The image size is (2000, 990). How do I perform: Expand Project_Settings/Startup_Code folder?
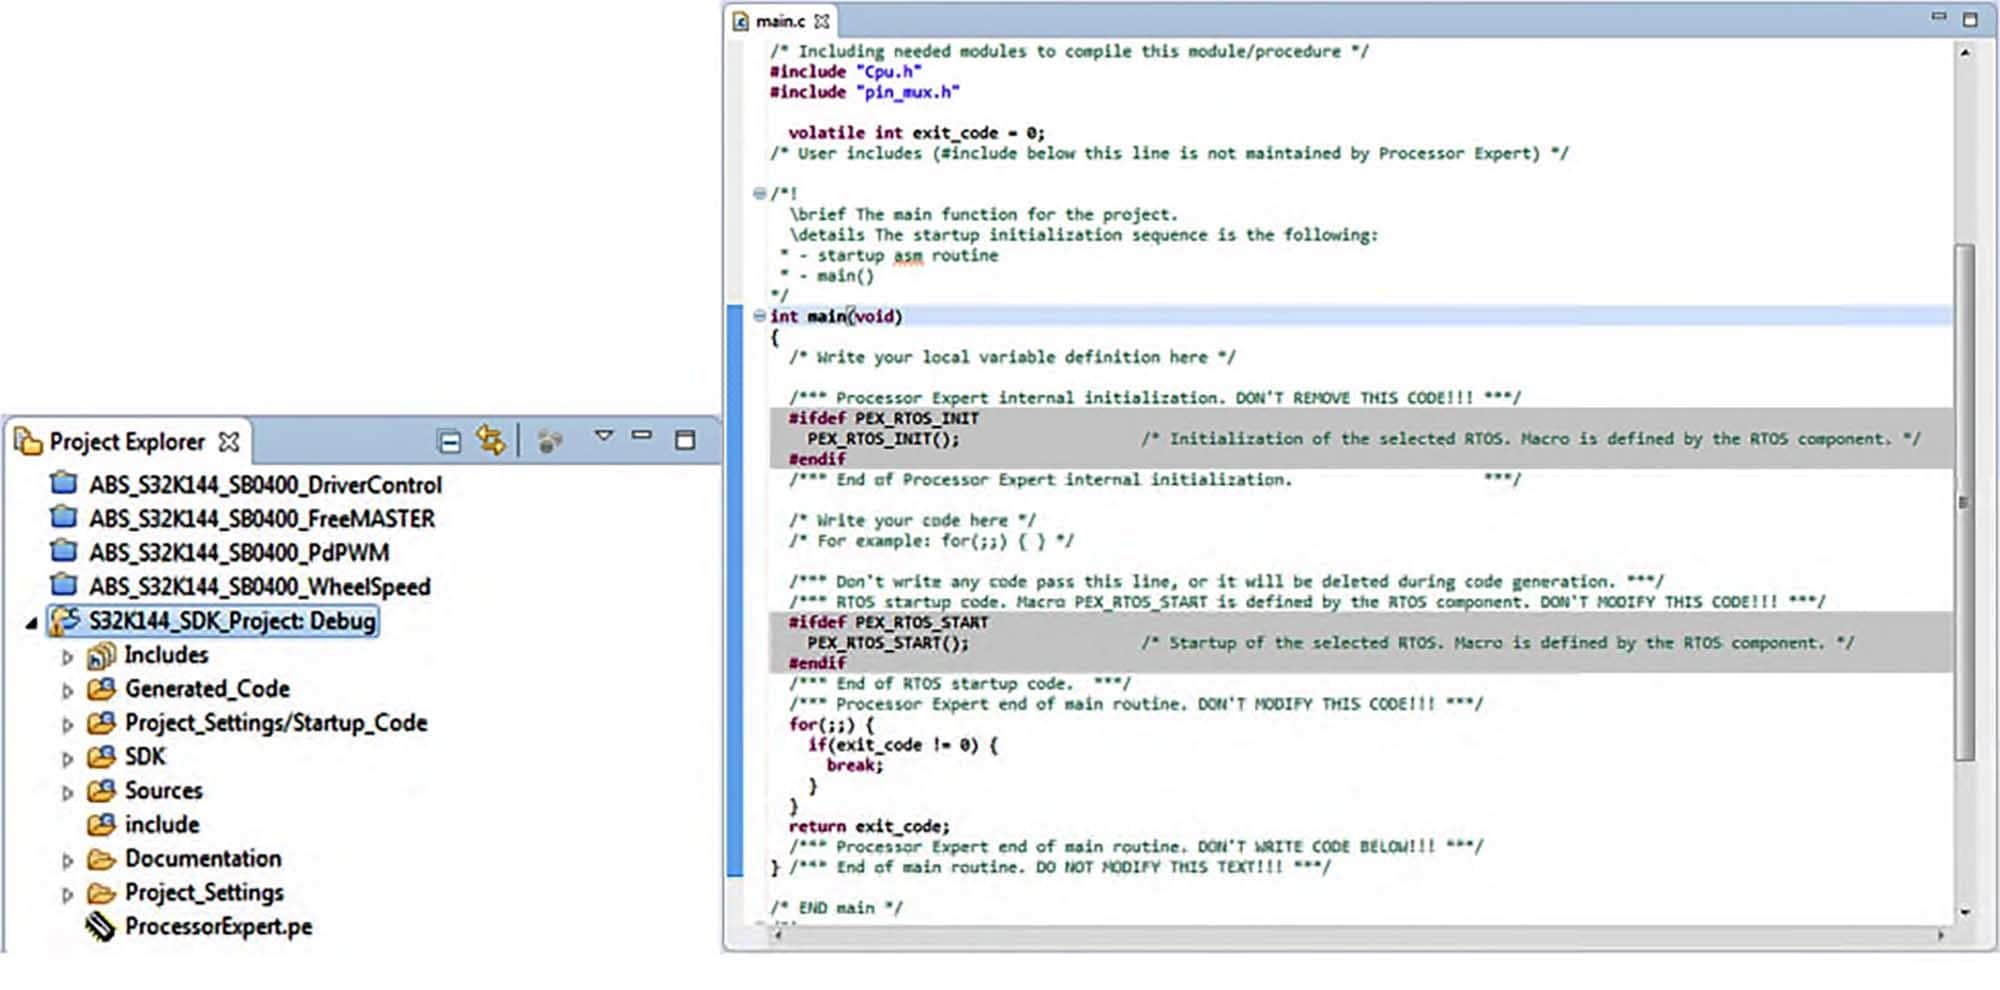[x=67, y=725]
